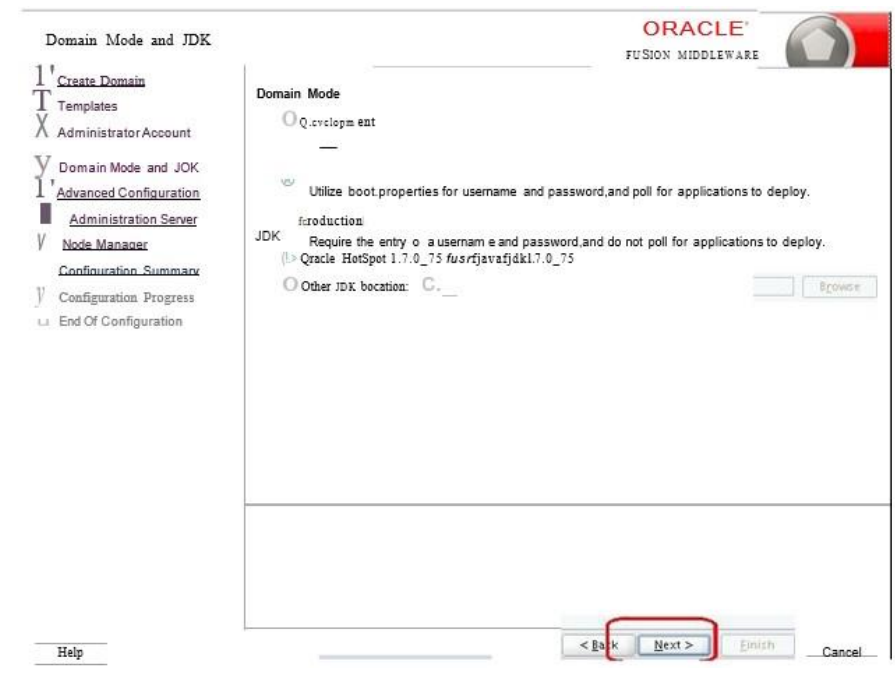This screenshot has width=895, height=682.
Task: Click the ORACLE brand text
Action: point(695,28)
